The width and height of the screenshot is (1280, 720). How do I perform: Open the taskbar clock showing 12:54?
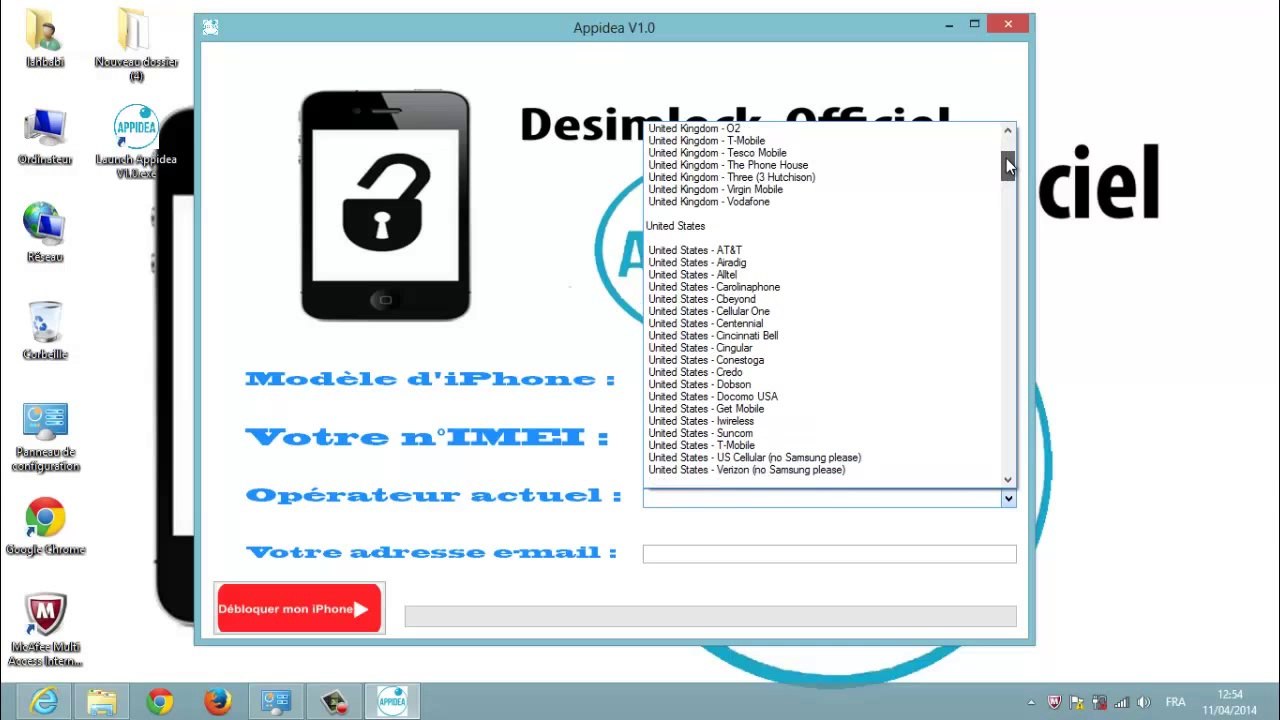click(1231, 702)
